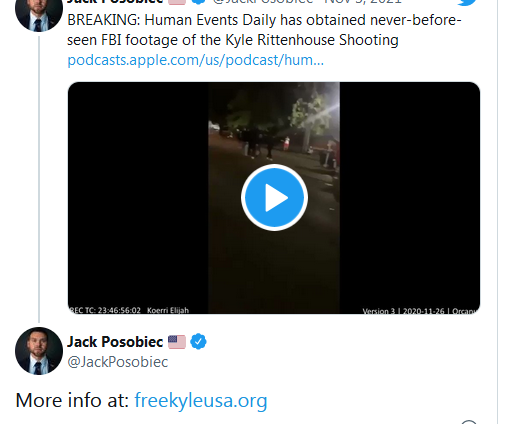Click the partially visible circle icon below freekyleusa link
505x424 pixels.
[x=469, y=422]
